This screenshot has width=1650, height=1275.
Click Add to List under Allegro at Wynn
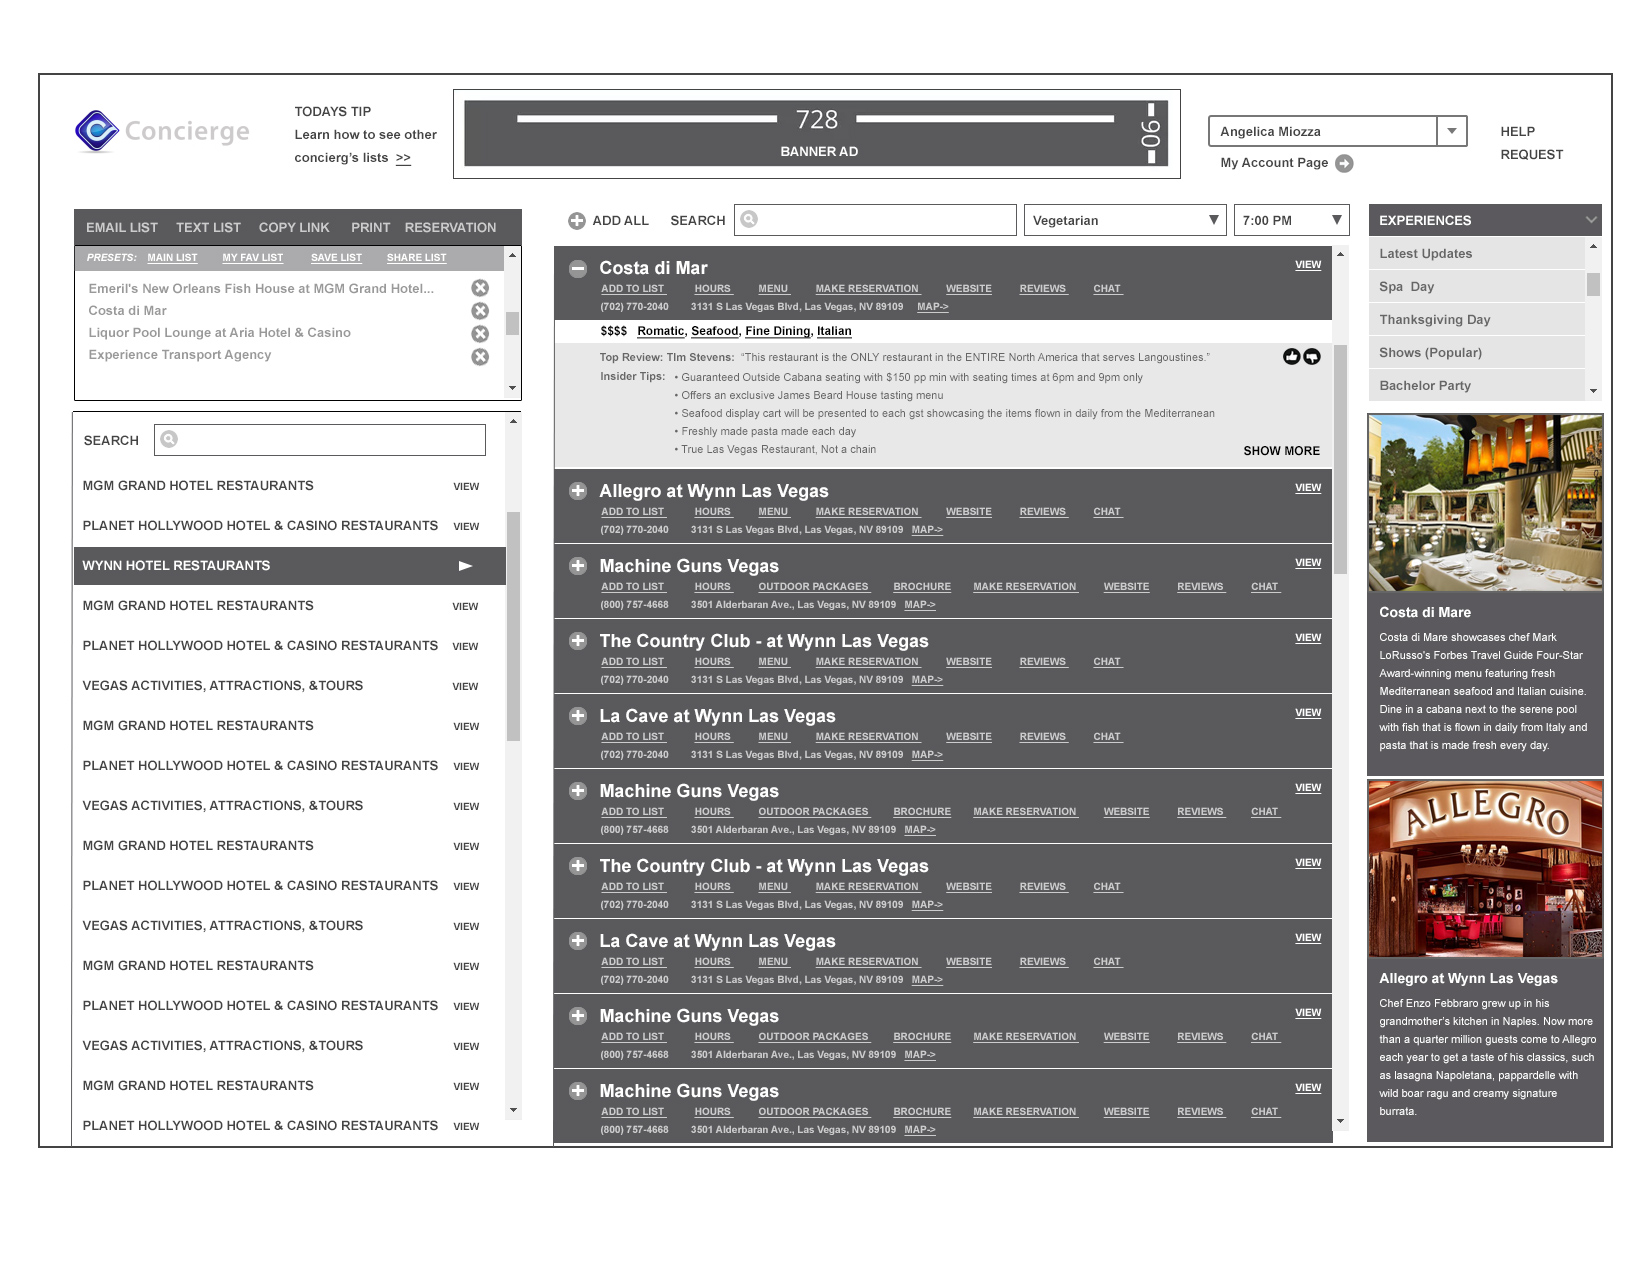633,512
